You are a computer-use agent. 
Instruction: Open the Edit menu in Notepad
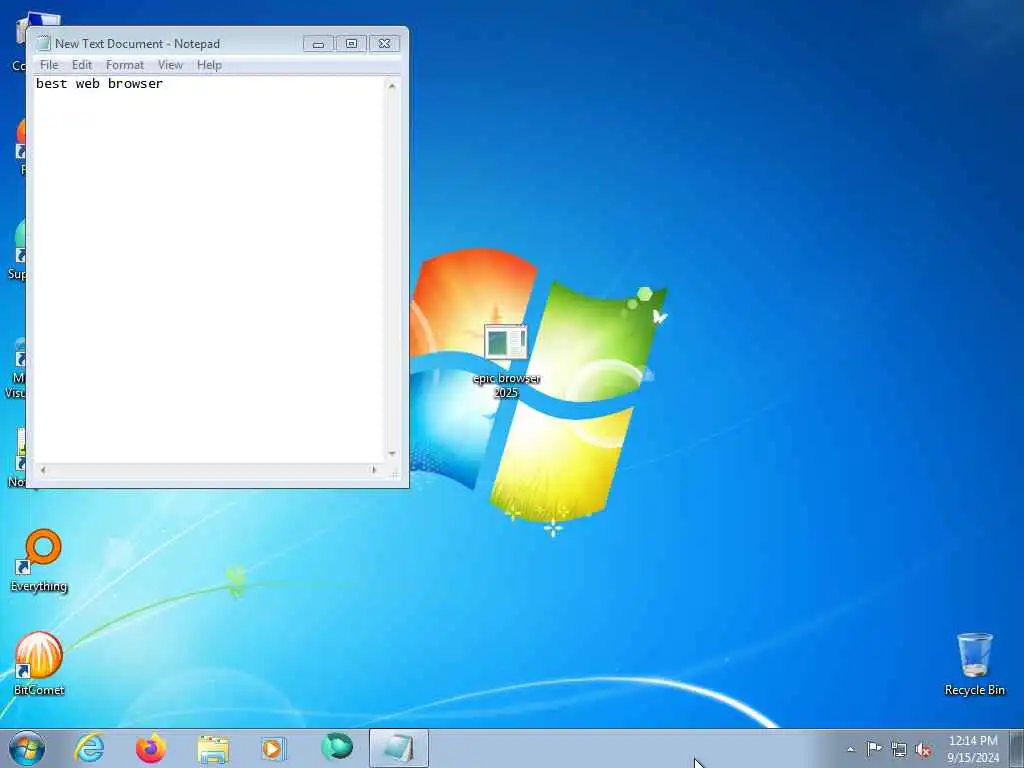(x=82, y=65)
